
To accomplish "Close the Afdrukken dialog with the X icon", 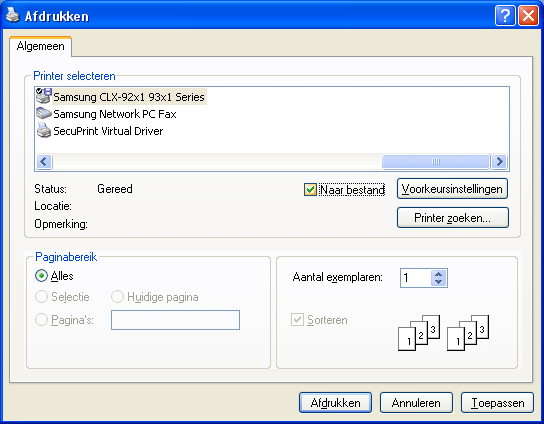I will coord(528,16).
